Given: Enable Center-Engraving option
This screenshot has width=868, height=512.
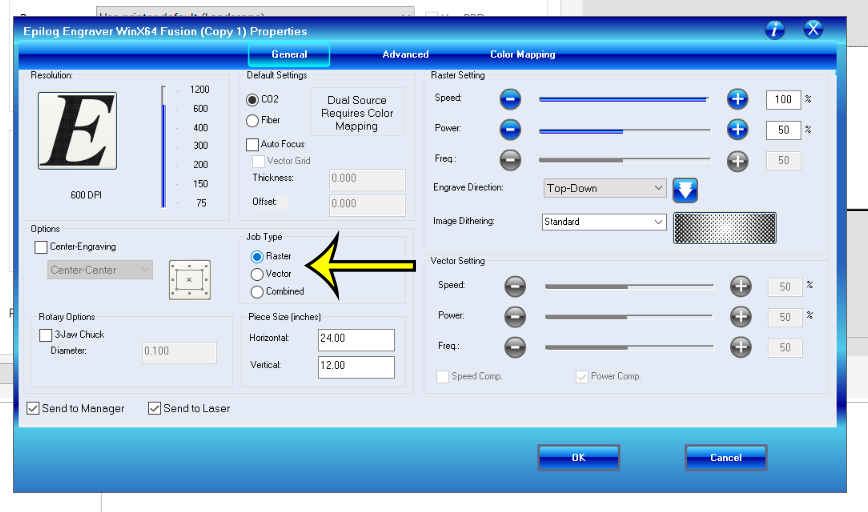Looking at the screenshot, I should (41, 247).
